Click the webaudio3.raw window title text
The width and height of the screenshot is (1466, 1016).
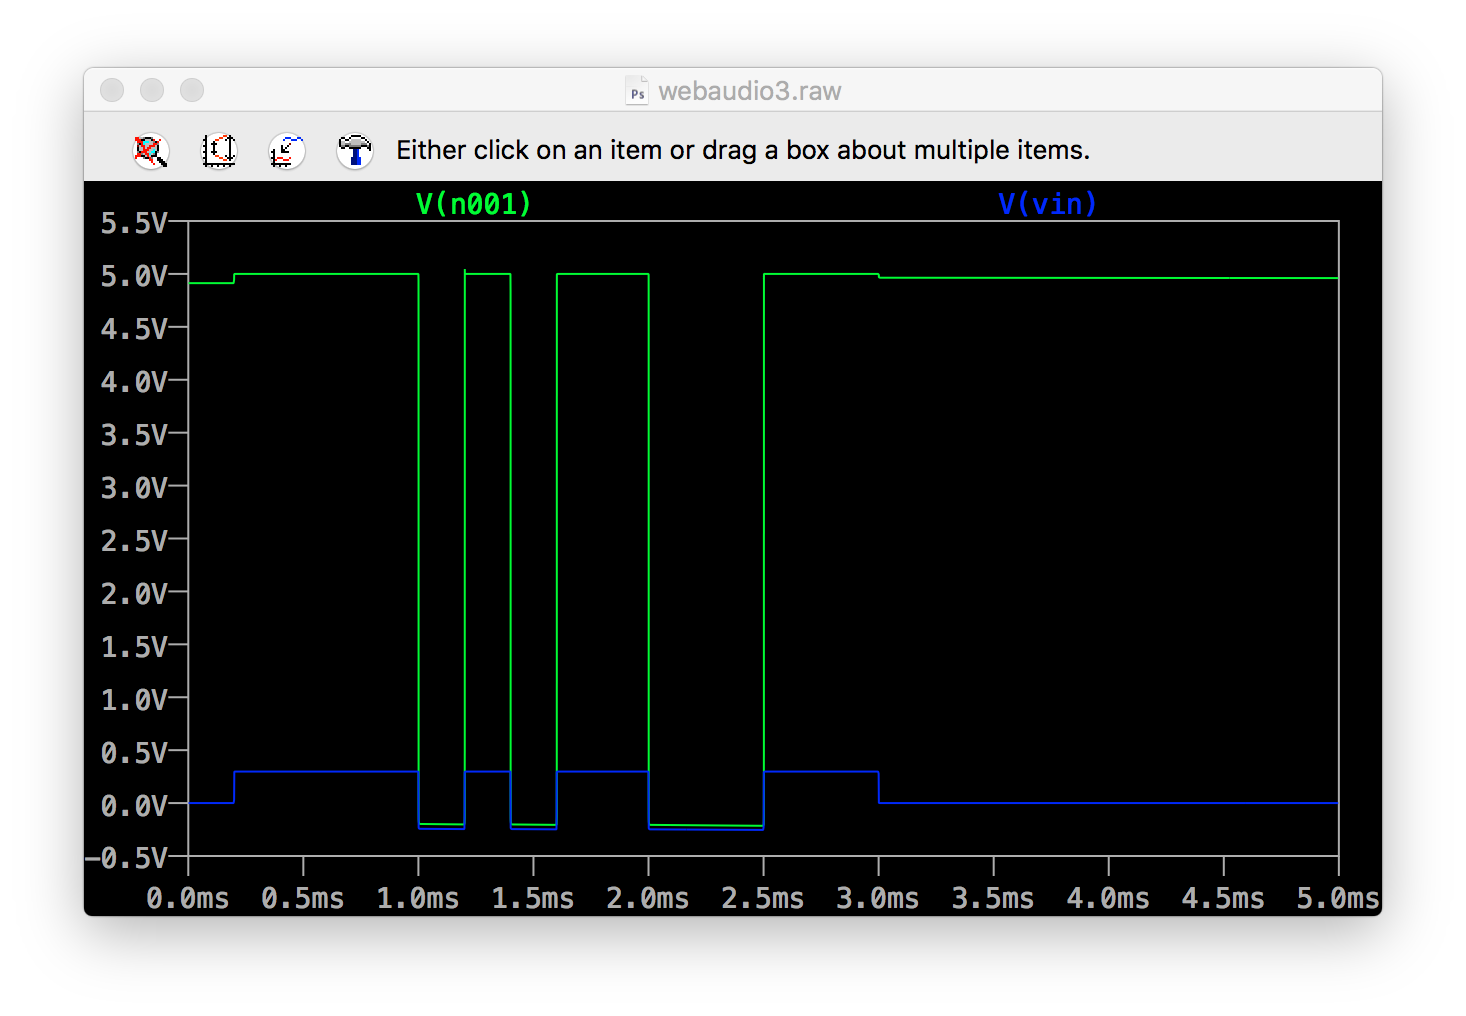pos(749,91)
